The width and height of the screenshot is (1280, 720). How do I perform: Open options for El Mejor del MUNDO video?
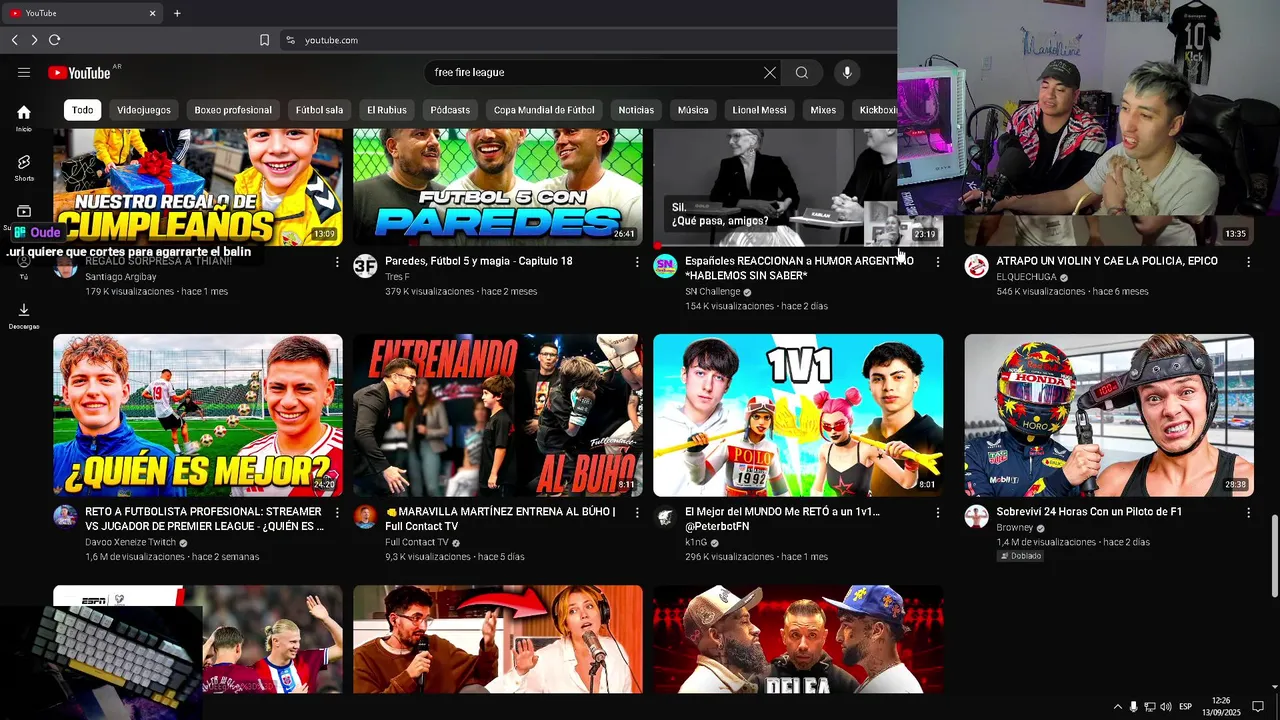point(937,513)
